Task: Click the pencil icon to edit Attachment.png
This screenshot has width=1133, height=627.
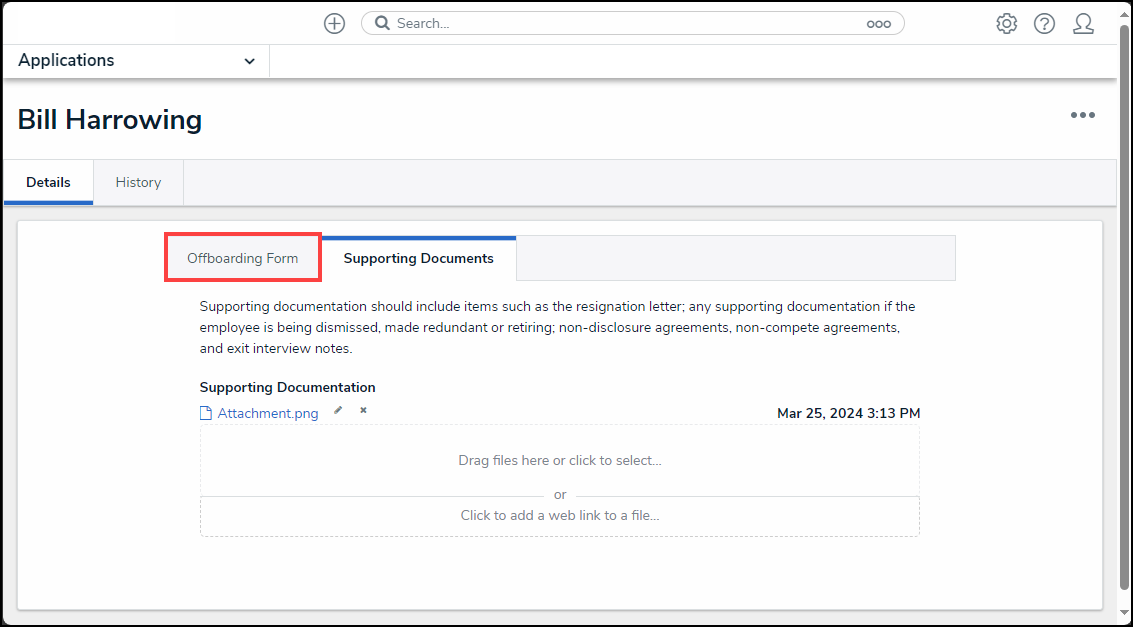Action: pyautogui.click(x=337, y=410)
